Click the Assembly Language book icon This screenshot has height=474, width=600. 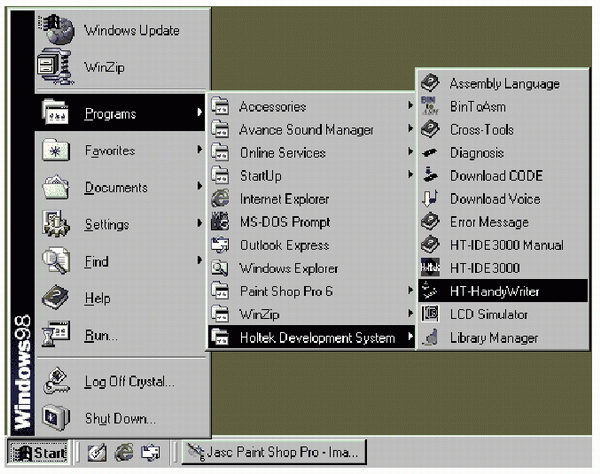tap(430, 83)
